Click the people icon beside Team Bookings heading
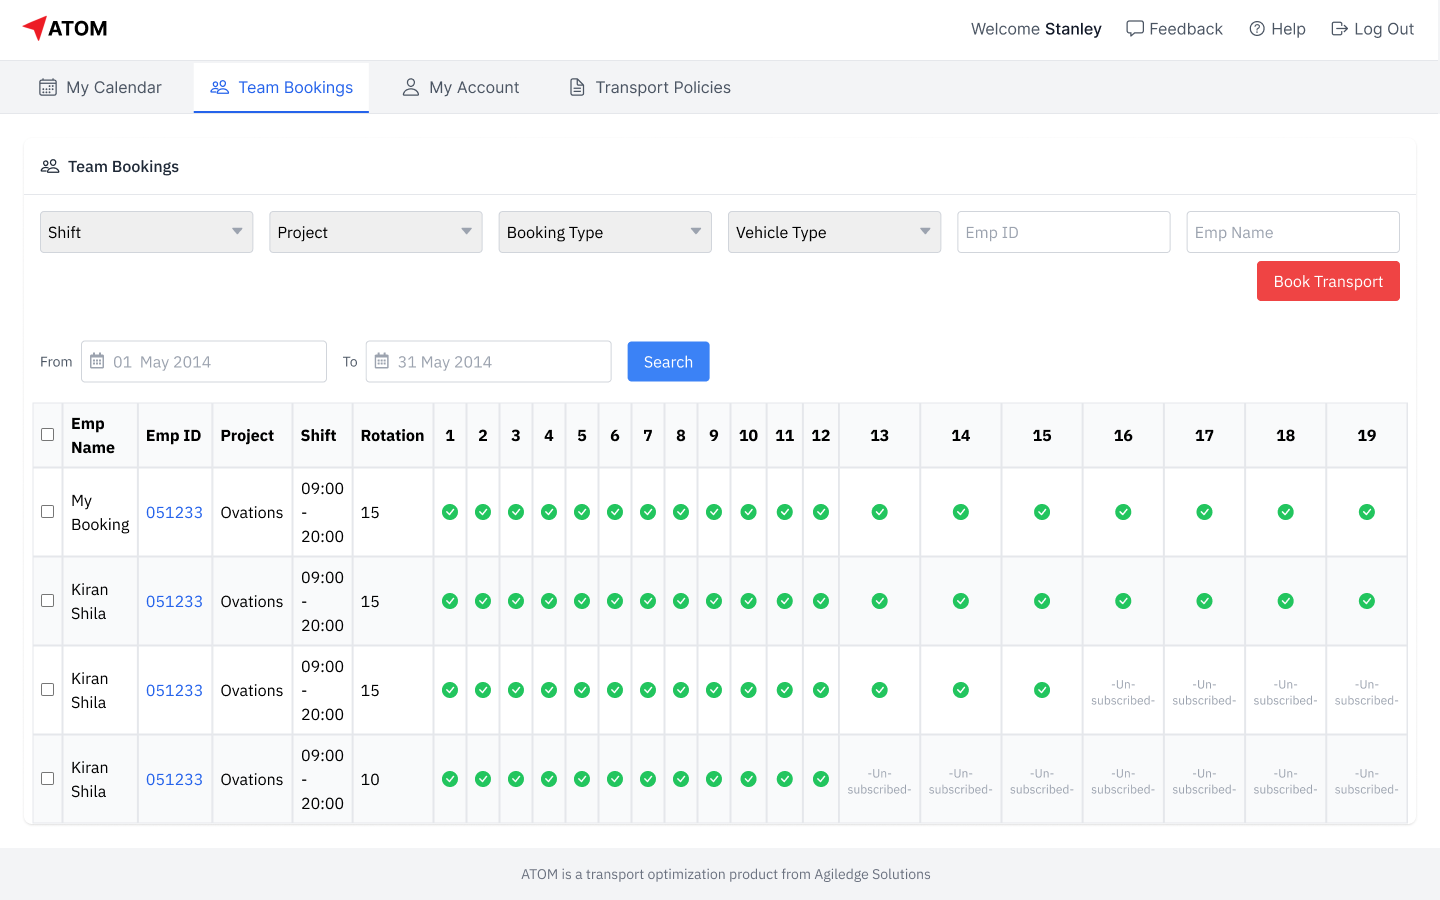Screen dimensions: 1440x900 (50, 166)
